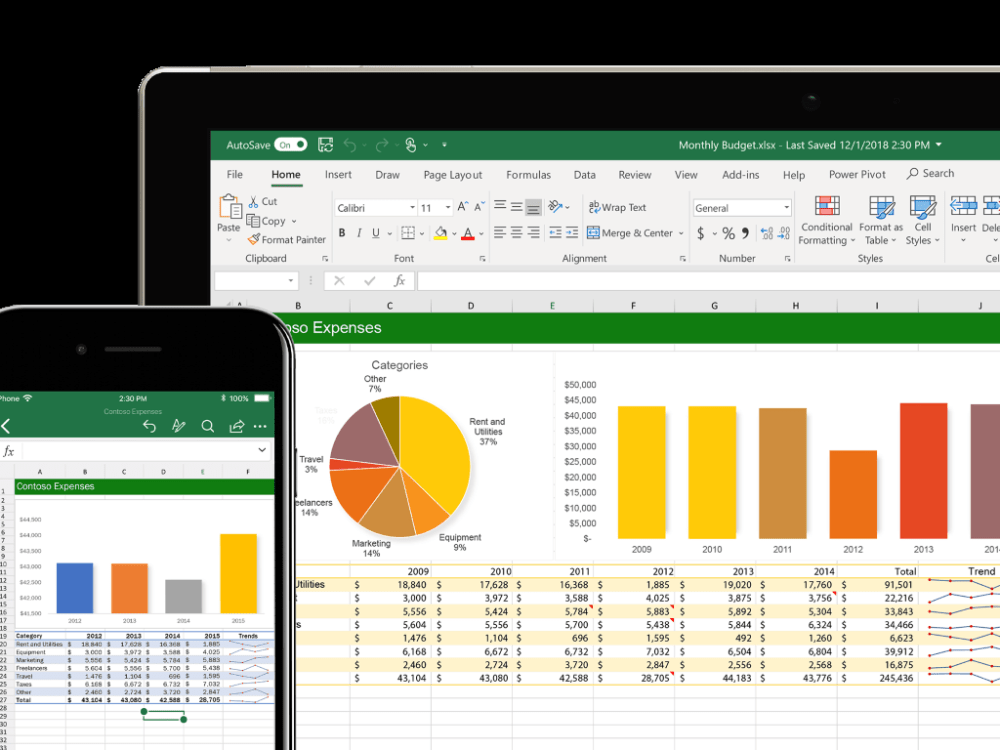Toggle Align Right
Viewport: 1000px width, 750px height.
click(x=533, y=233)
